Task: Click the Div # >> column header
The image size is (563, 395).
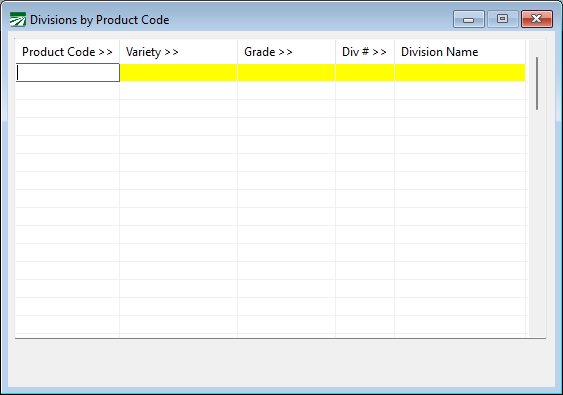Action: [365, 52]
